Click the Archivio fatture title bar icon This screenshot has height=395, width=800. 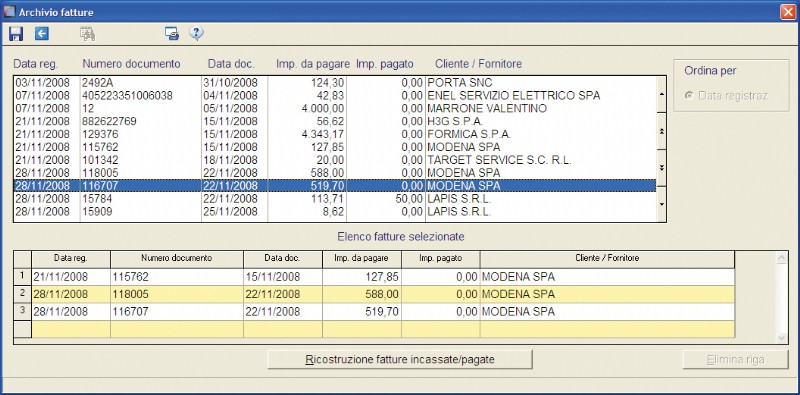[10, 12]
